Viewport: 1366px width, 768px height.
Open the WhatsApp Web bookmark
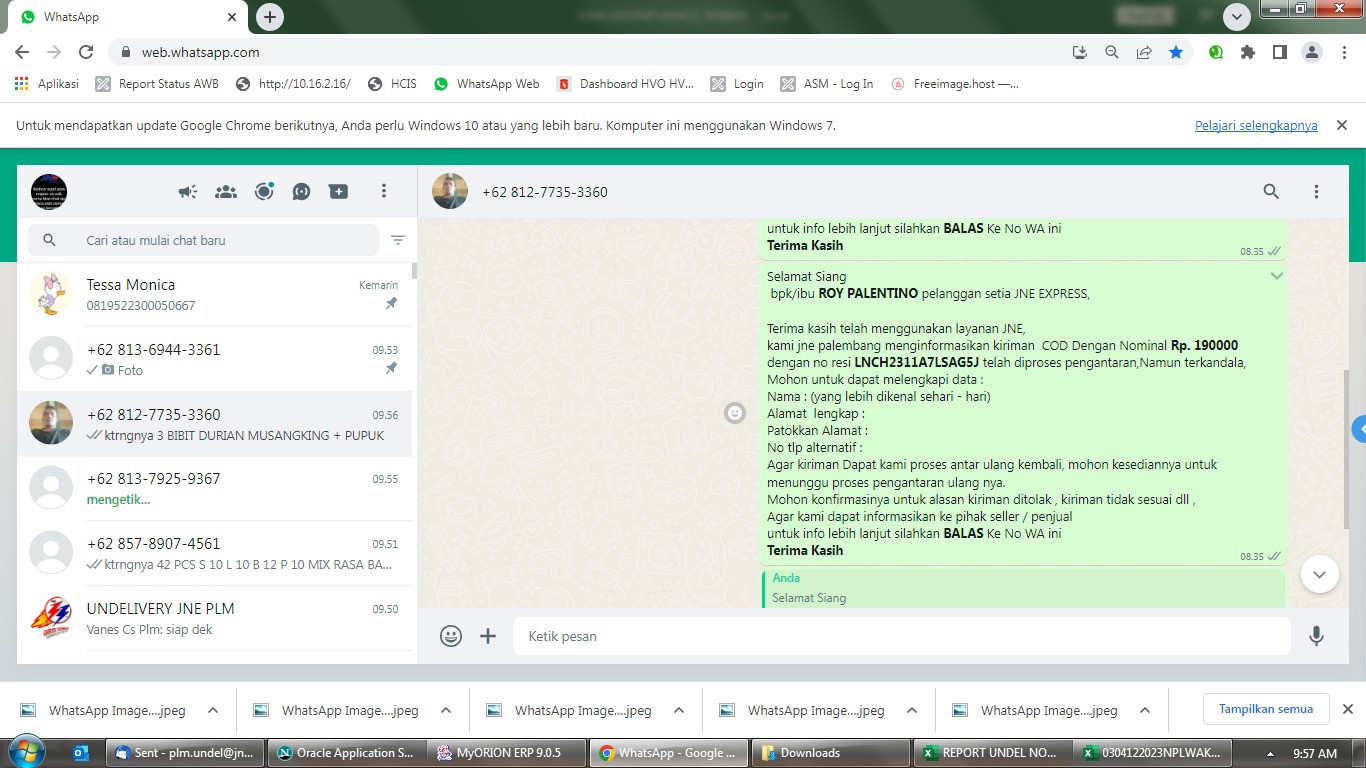[487, 84]
